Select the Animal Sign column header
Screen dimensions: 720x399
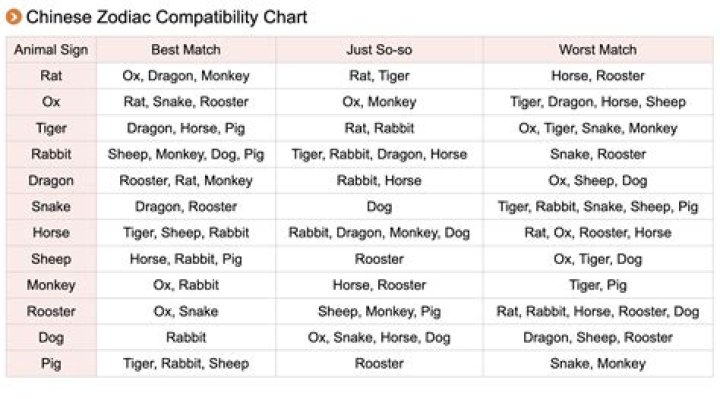coord(51,50)
